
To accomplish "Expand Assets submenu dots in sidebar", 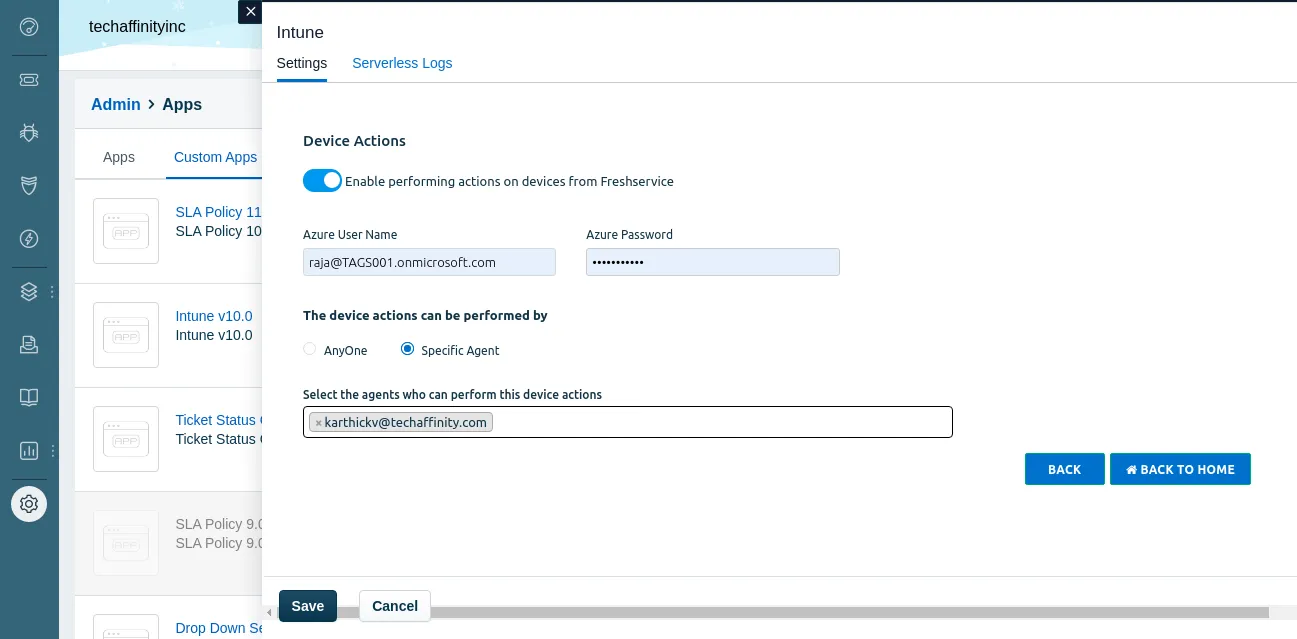I will [x=52, y=291].
